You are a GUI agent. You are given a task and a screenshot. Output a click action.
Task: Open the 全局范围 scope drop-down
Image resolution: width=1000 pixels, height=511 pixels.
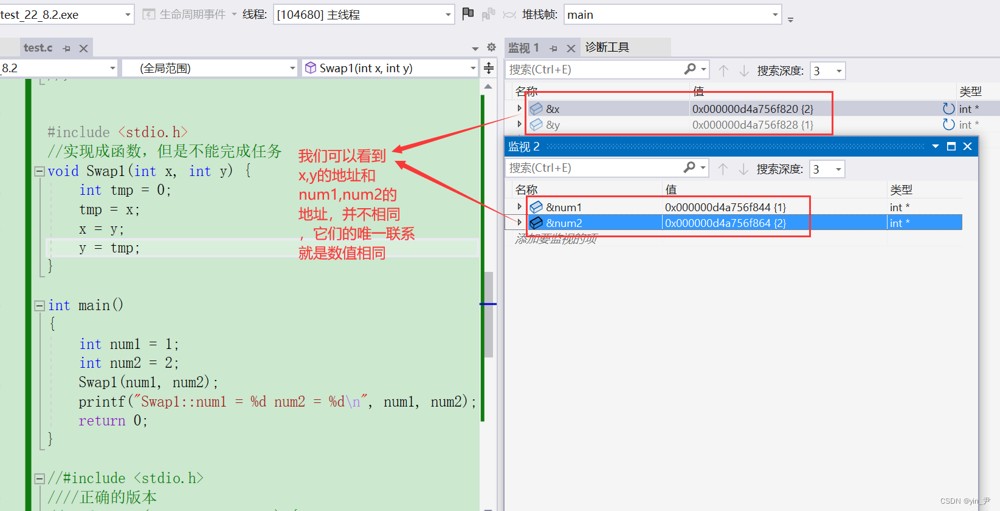coord(292,68)
